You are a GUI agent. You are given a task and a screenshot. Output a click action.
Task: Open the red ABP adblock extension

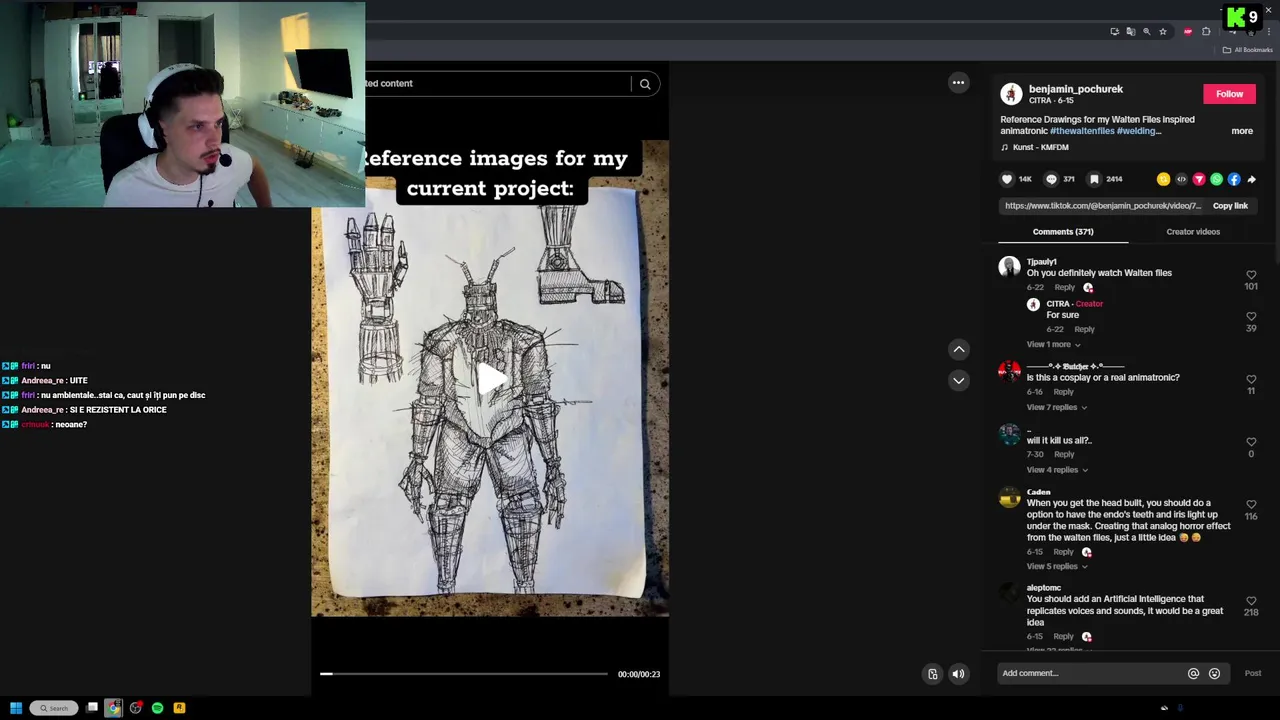pyautogui.click(x=1188, y=31)
